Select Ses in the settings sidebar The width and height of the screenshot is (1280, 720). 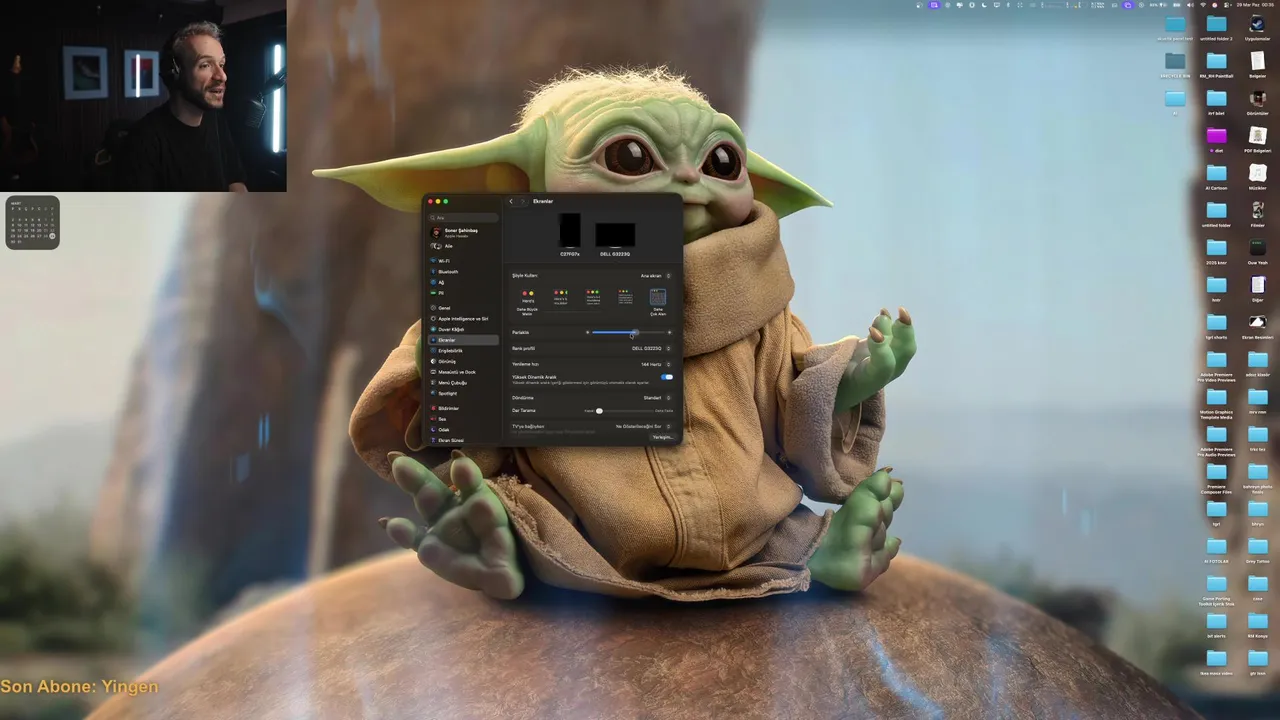pyautogui.click(x=464, y=419)
